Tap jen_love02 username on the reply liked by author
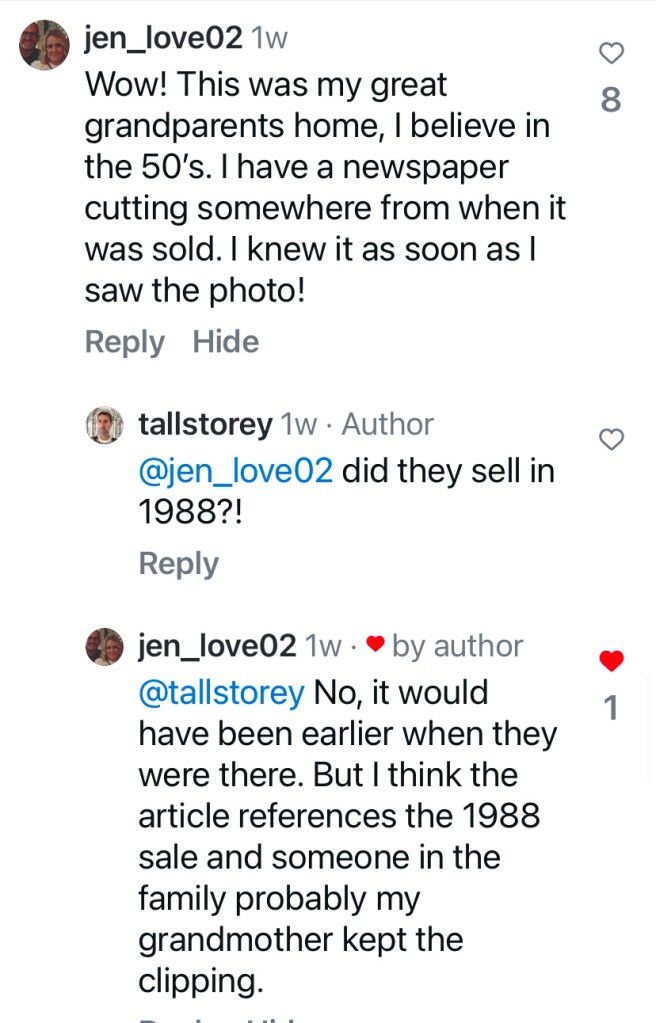The width and height of the screenshot is (656, 1023). click(217, 646)
